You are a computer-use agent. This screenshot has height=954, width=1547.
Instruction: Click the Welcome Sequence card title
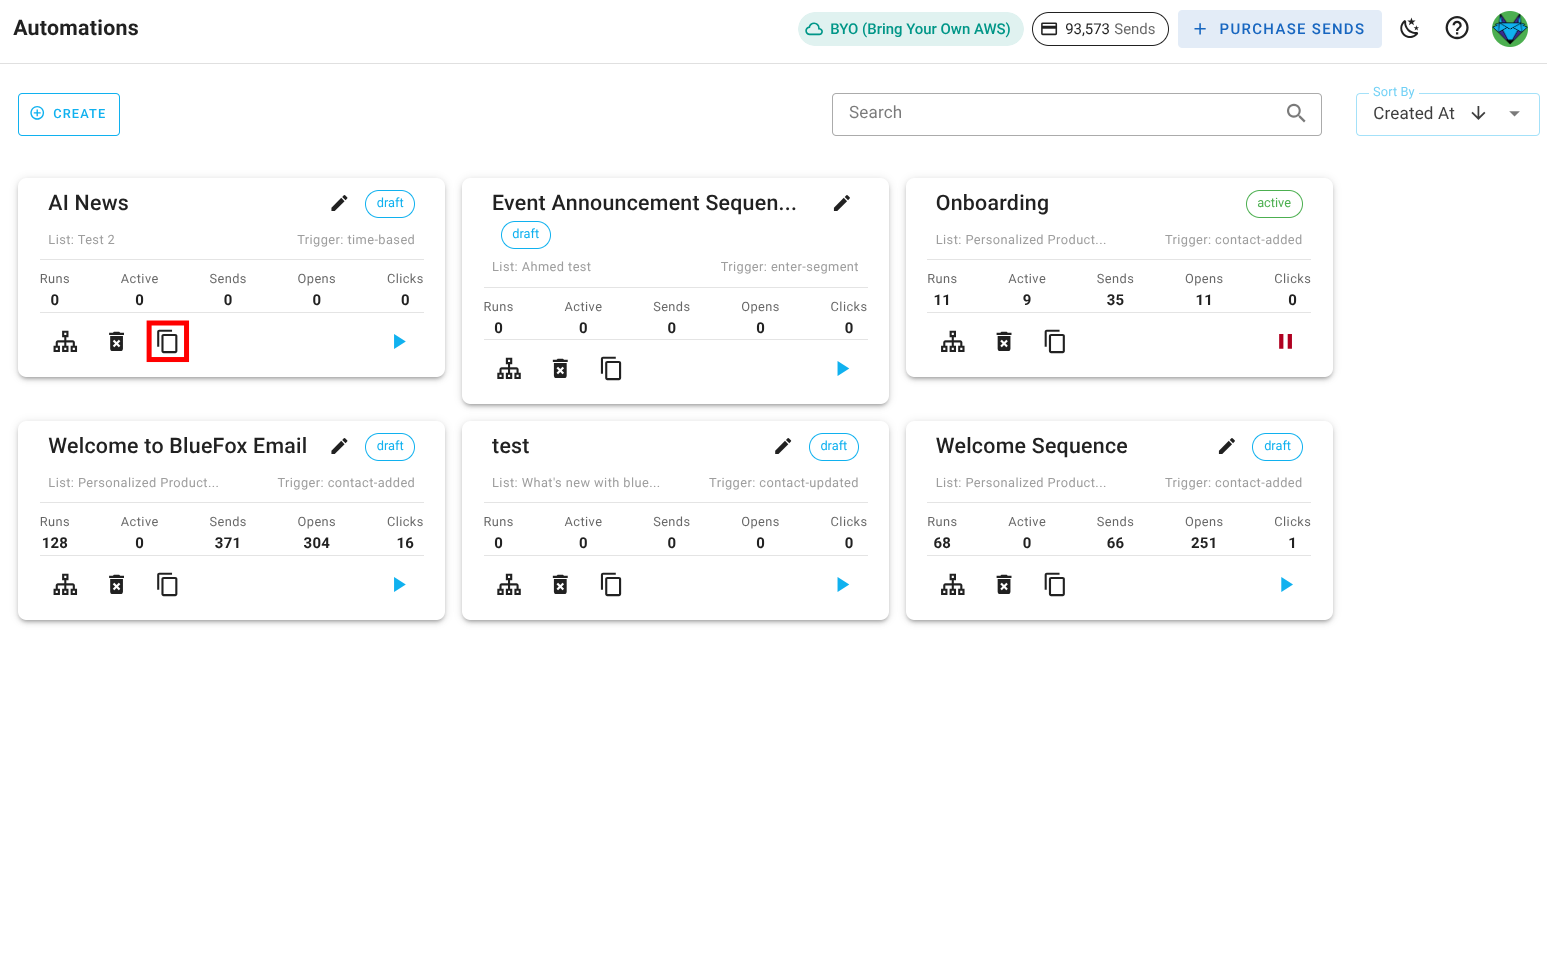tap(1031, 446)
